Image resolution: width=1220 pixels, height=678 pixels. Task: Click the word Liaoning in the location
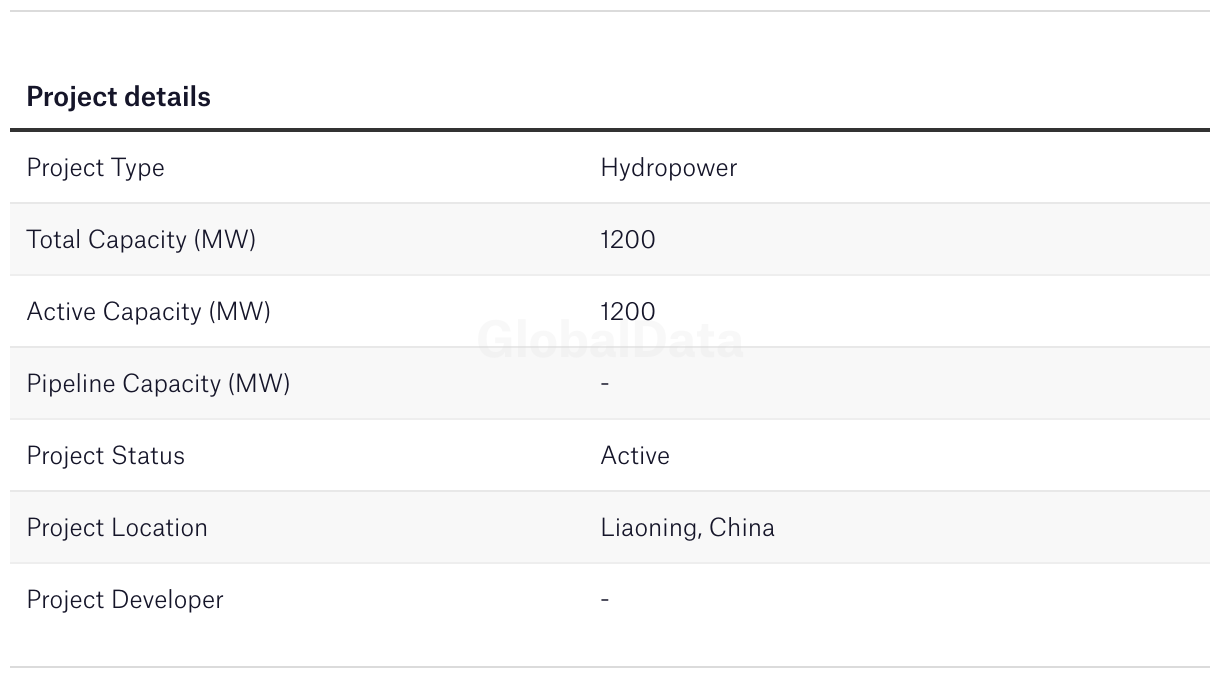pyautogui.click(x=650, y=528)
